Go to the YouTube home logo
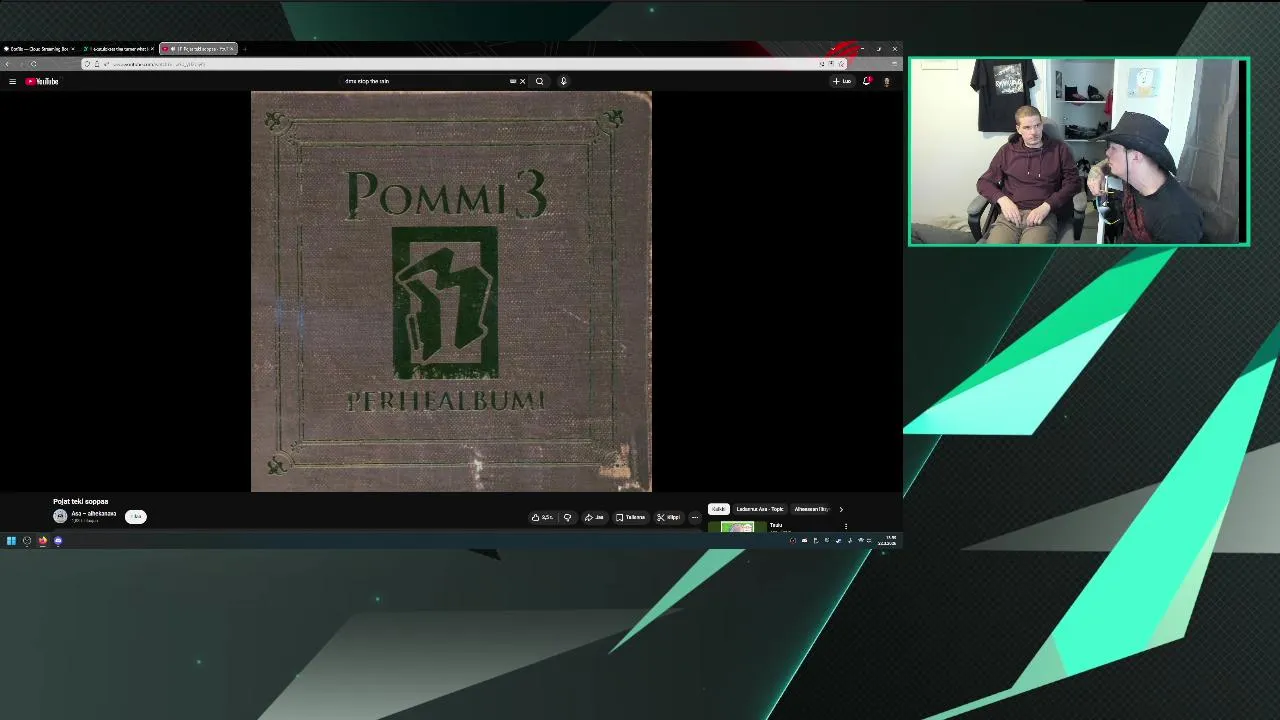The image size is (1280, 720). pos(42,81)
